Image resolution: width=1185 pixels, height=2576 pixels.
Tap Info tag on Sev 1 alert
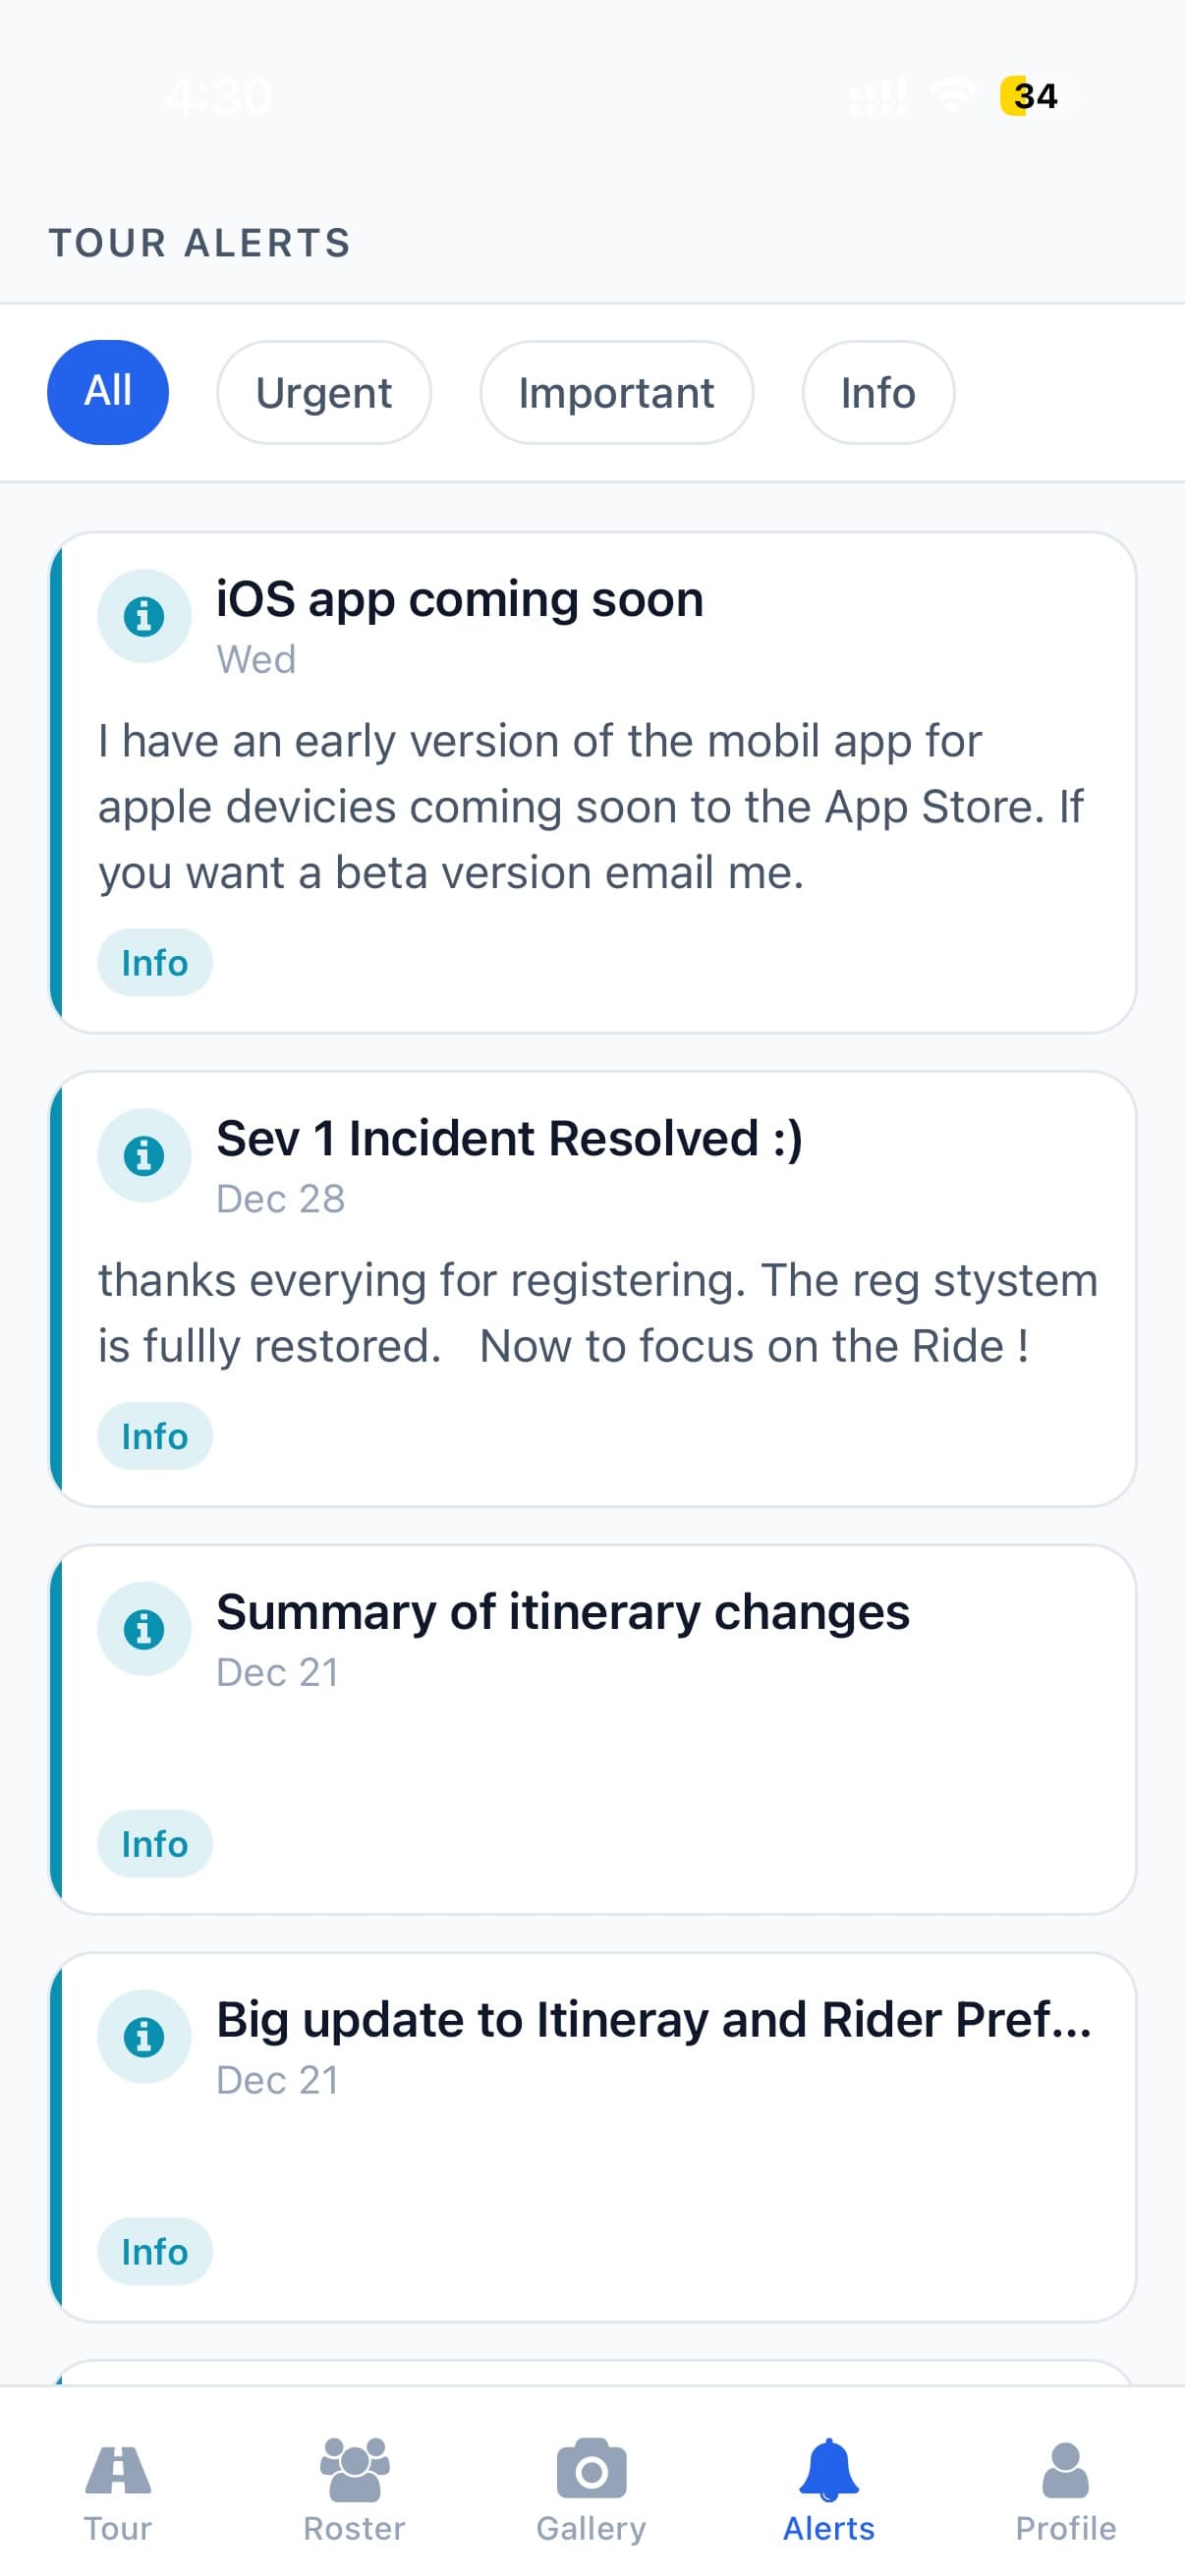pyautogui.click(x=155, y=1437)
